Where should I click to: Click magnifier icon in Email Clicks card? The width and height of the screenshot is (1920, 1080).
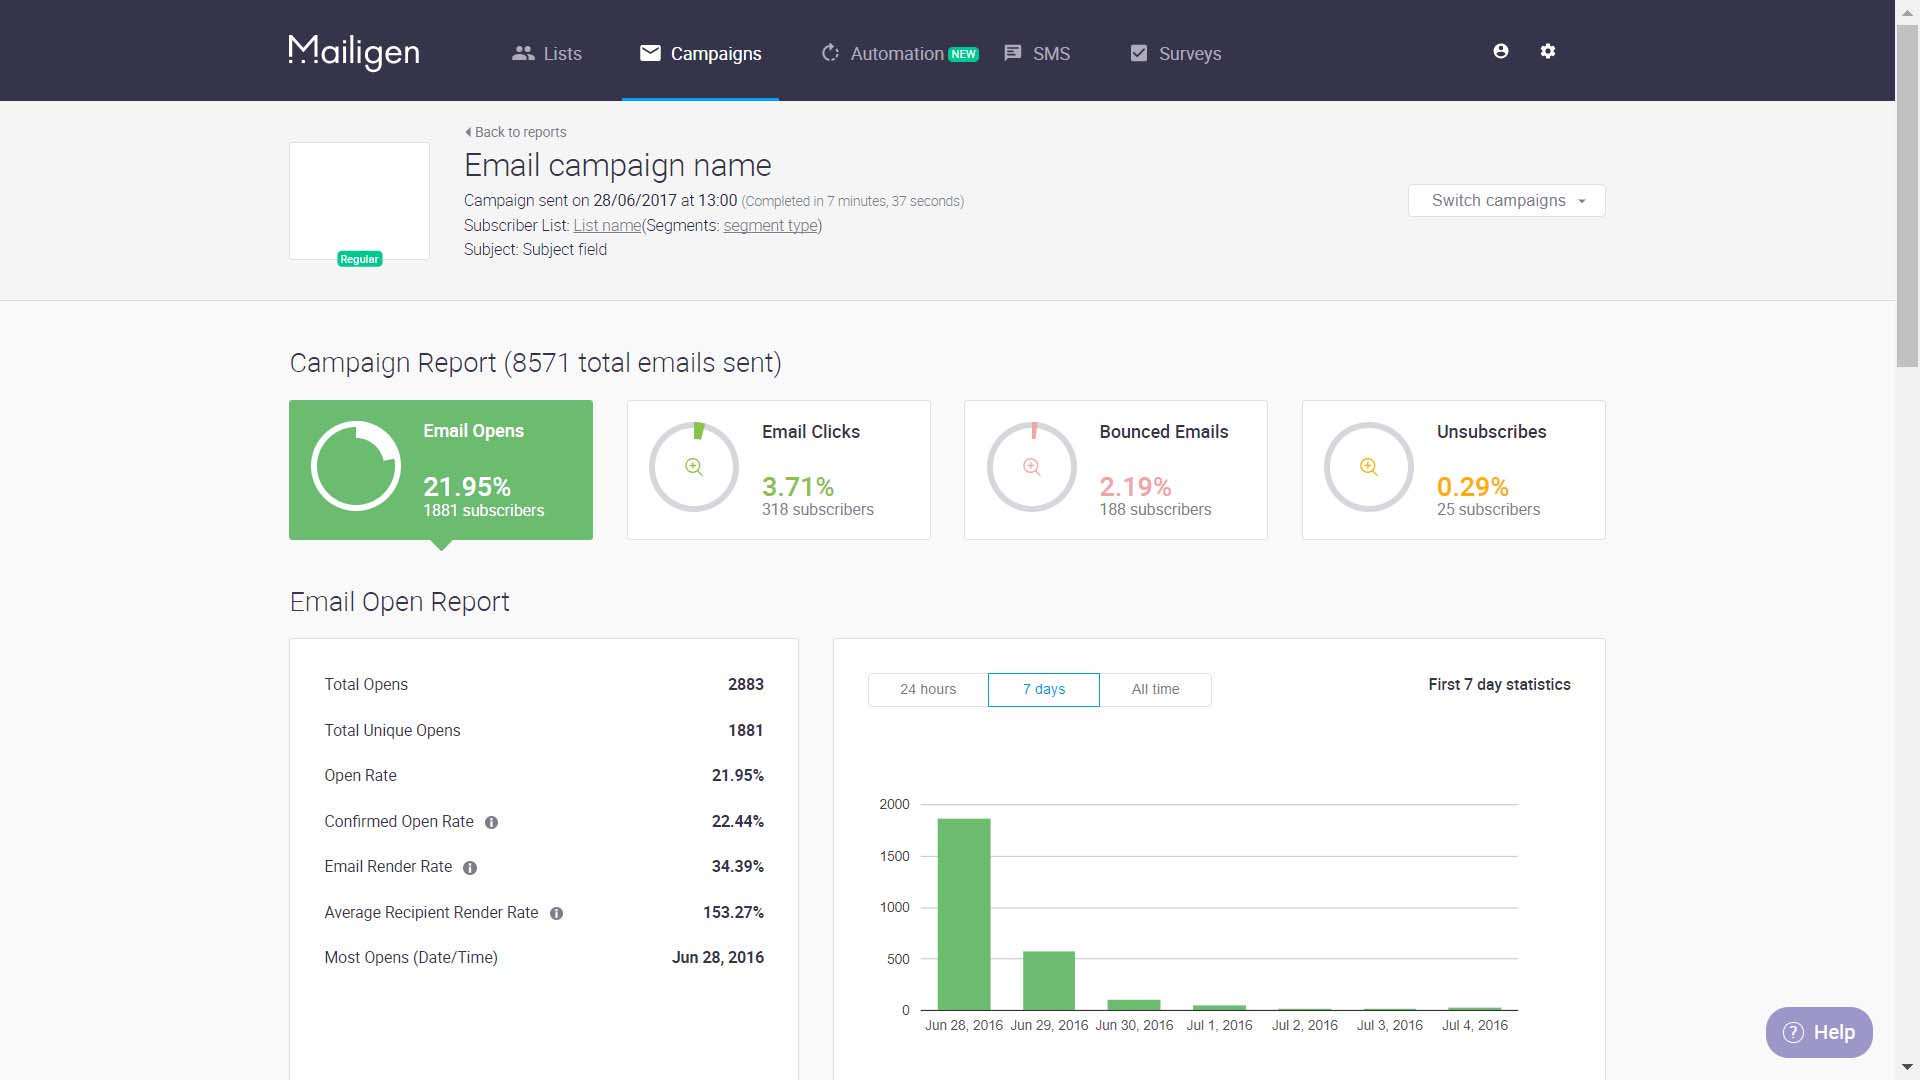coord(694,467)
